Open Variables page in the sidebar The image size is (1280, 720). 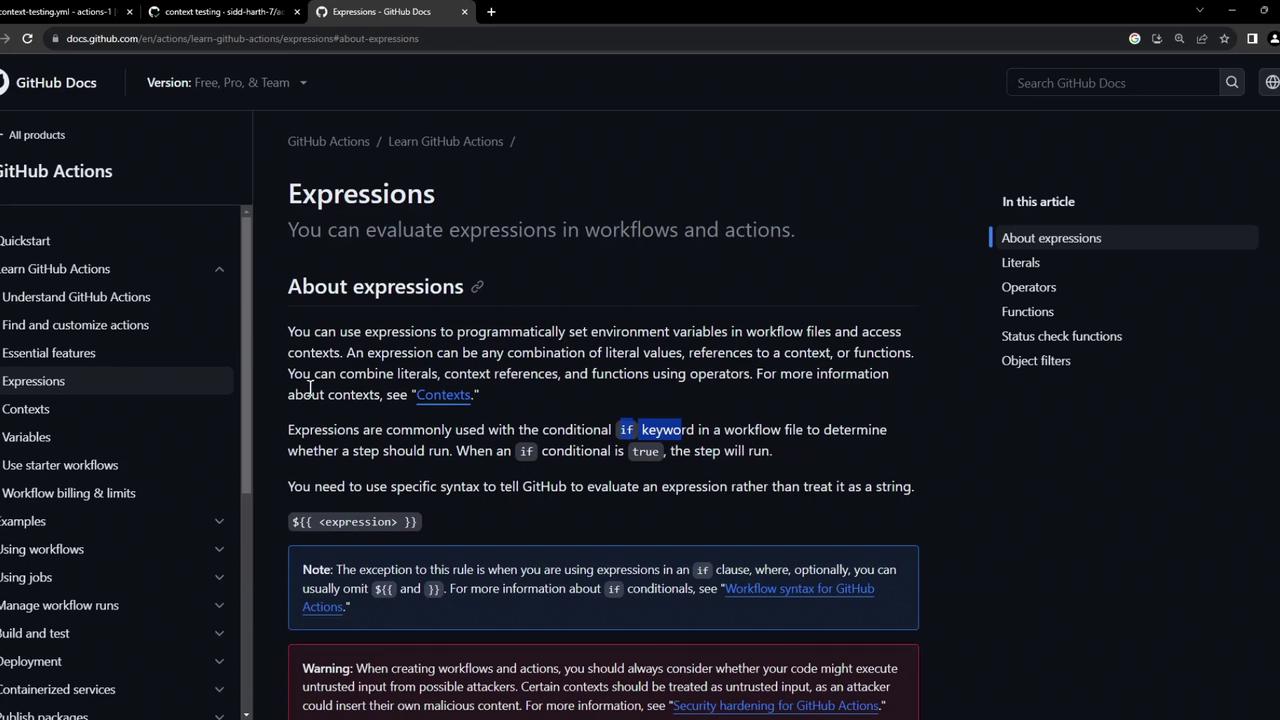26,437
